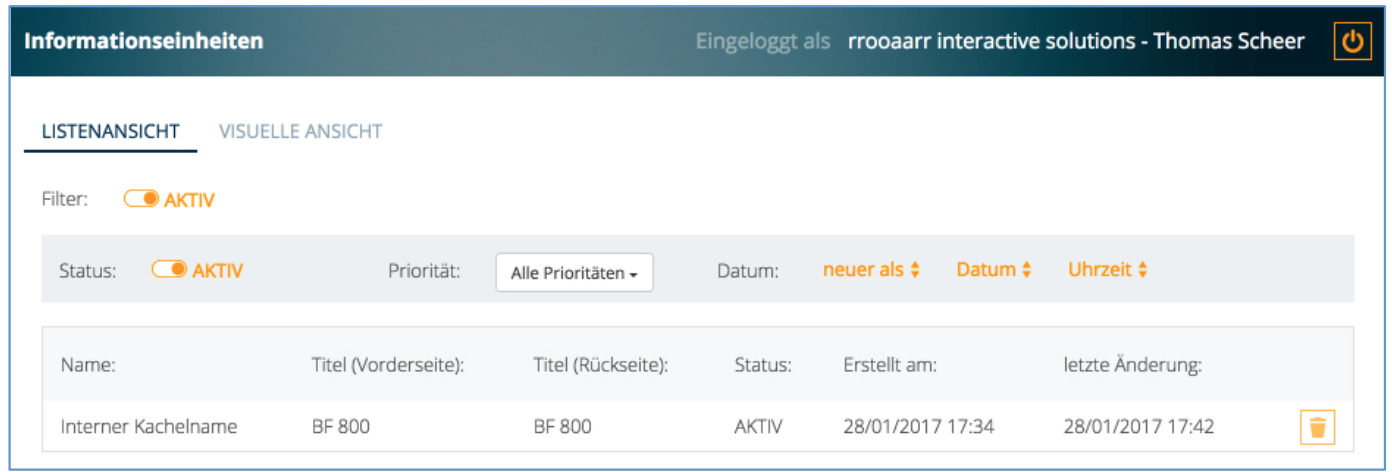
Task: Click the Informationseinheiten header title
Action: coord(144,41)
